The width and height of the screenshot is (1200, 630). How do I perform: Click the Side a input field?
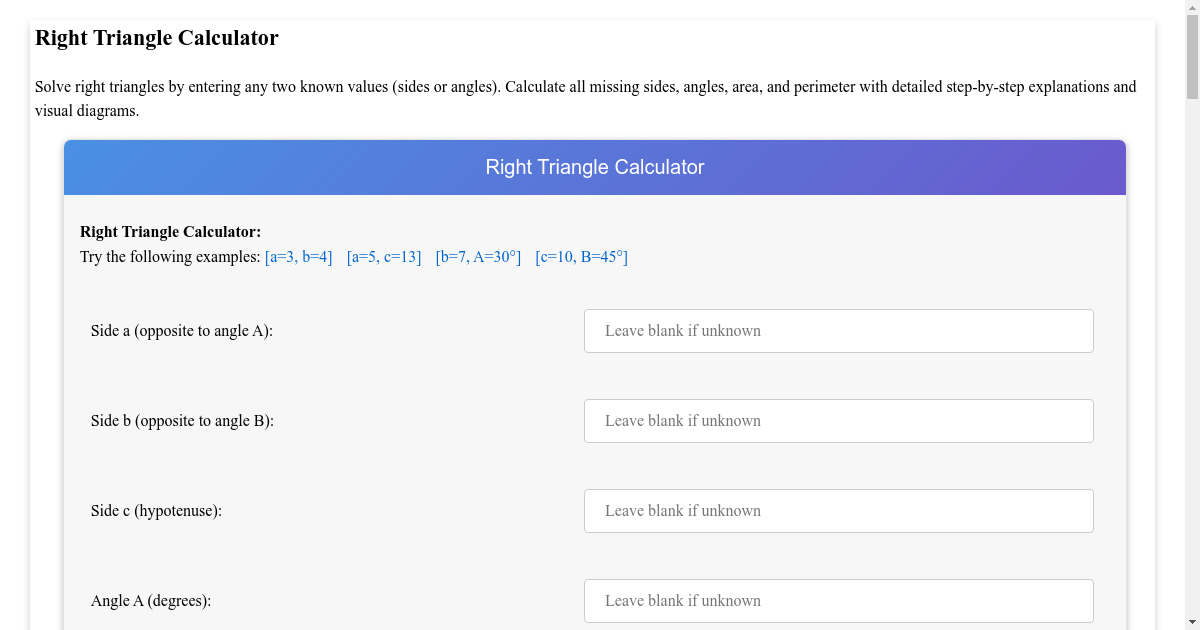coord(838,330)
